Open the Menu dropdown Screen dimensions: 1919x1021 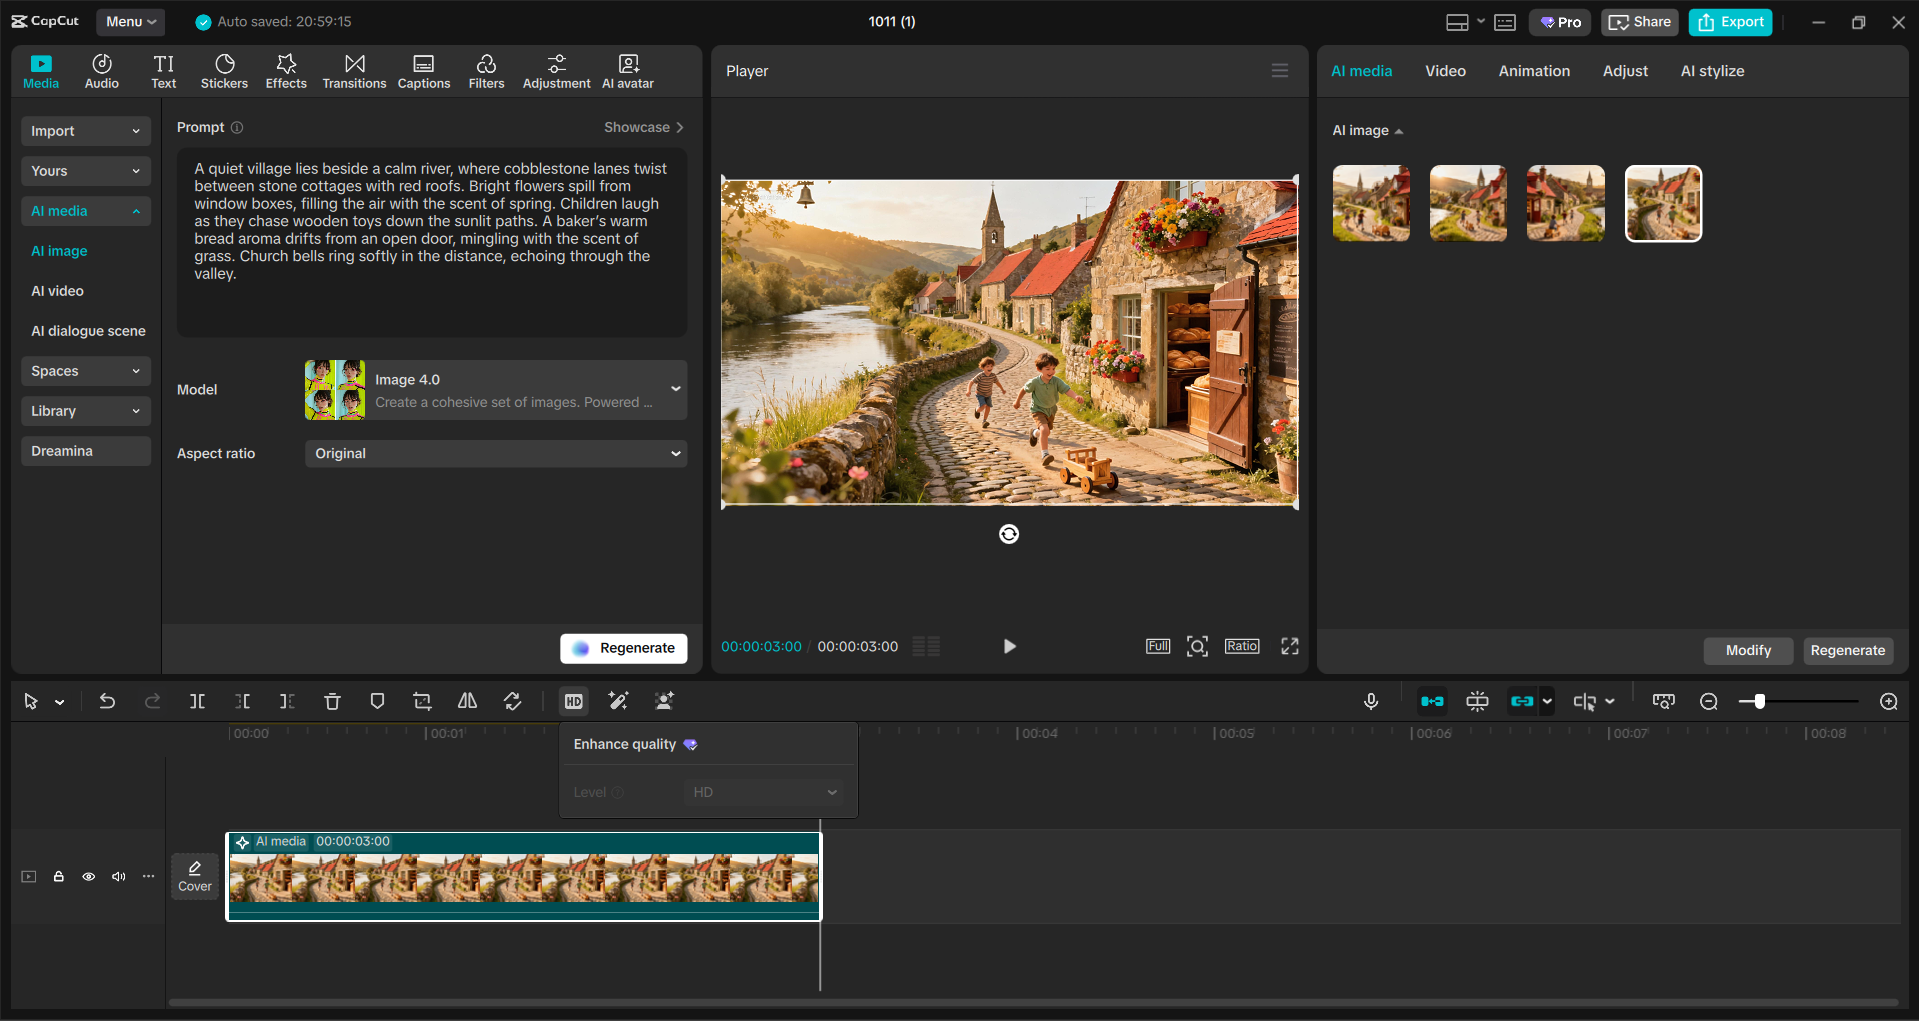[x=130, y=21]
